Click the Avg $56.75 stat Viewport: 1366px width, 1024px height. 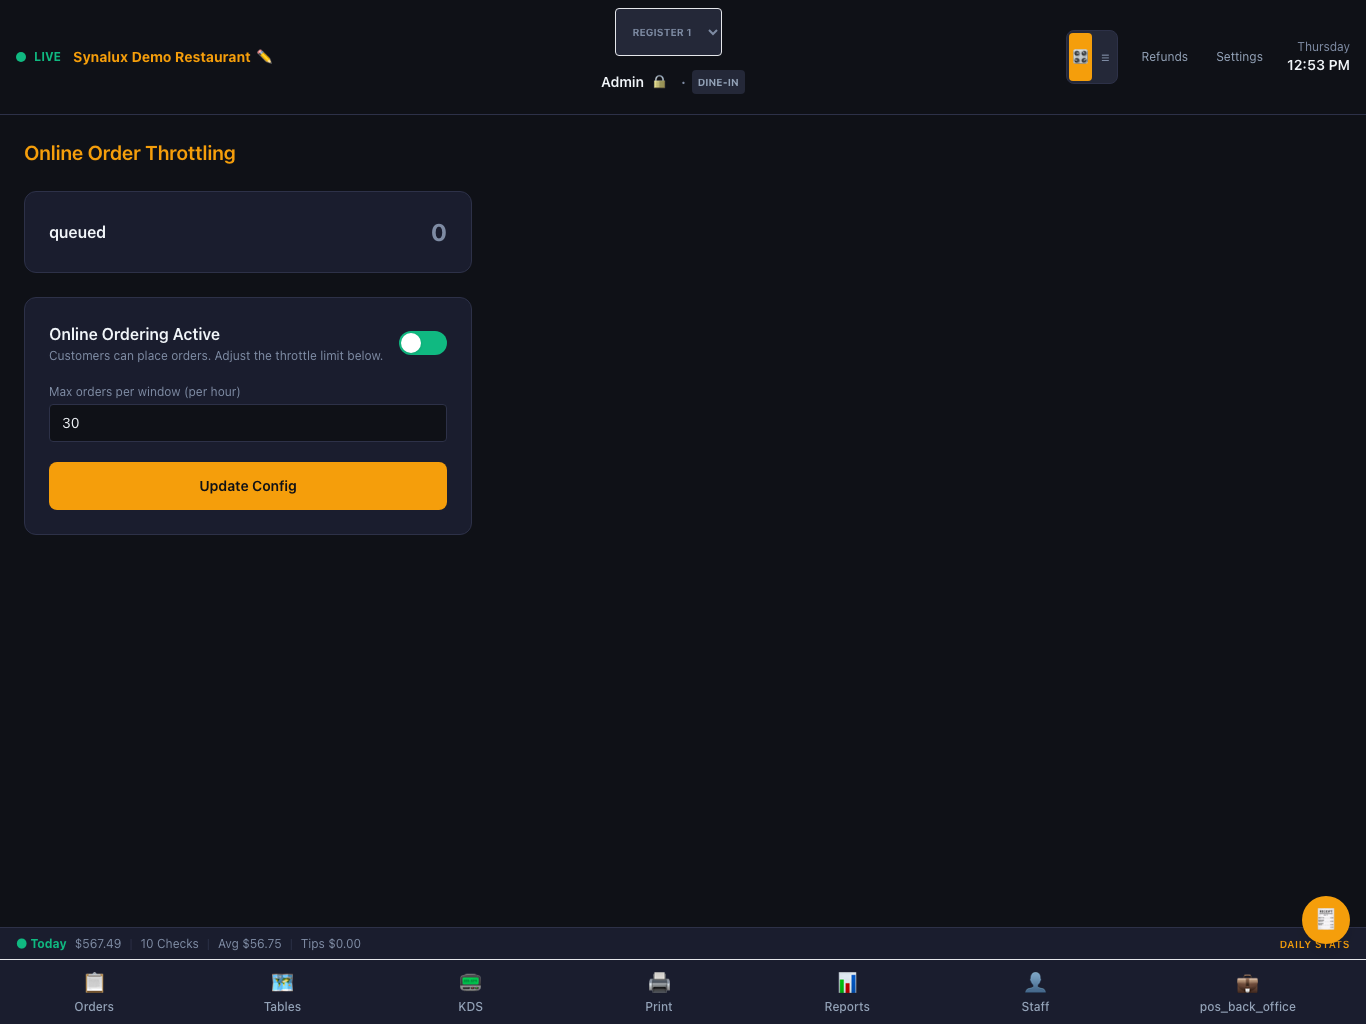[x=250, y=944]
